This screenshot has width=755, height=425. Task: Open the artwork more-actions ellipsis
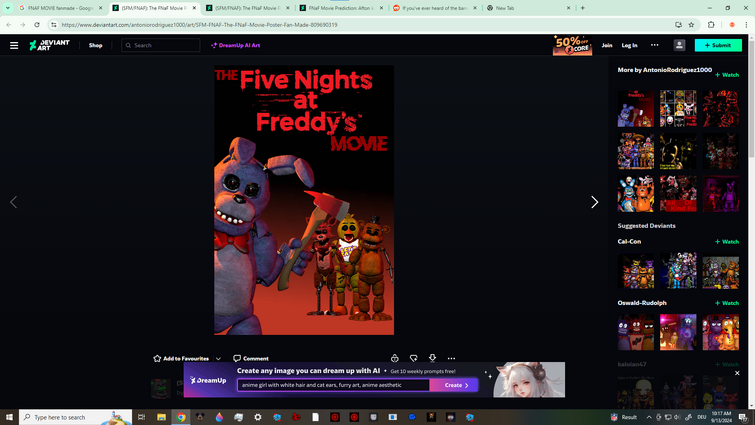(451, 358)
